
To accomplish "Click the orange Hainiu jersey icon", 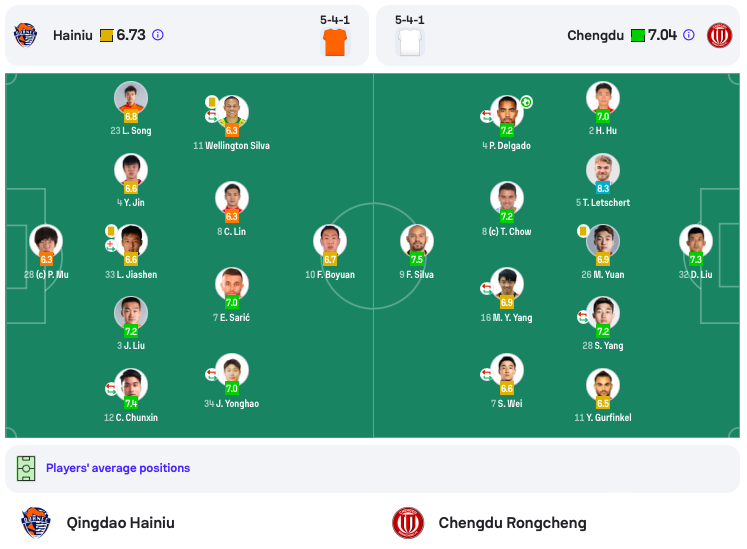I will point(335,41).
